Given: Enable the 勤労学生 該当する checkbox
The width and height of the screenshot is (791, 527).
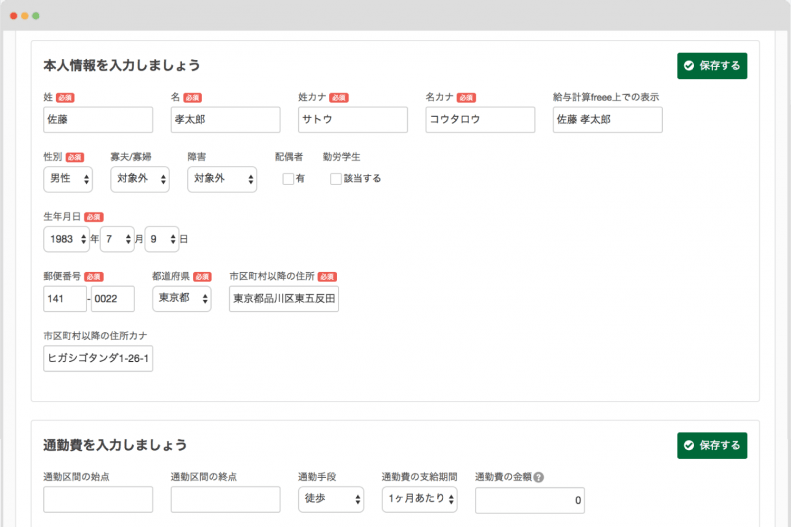Looking at the screenshot, I should point(336,179).
